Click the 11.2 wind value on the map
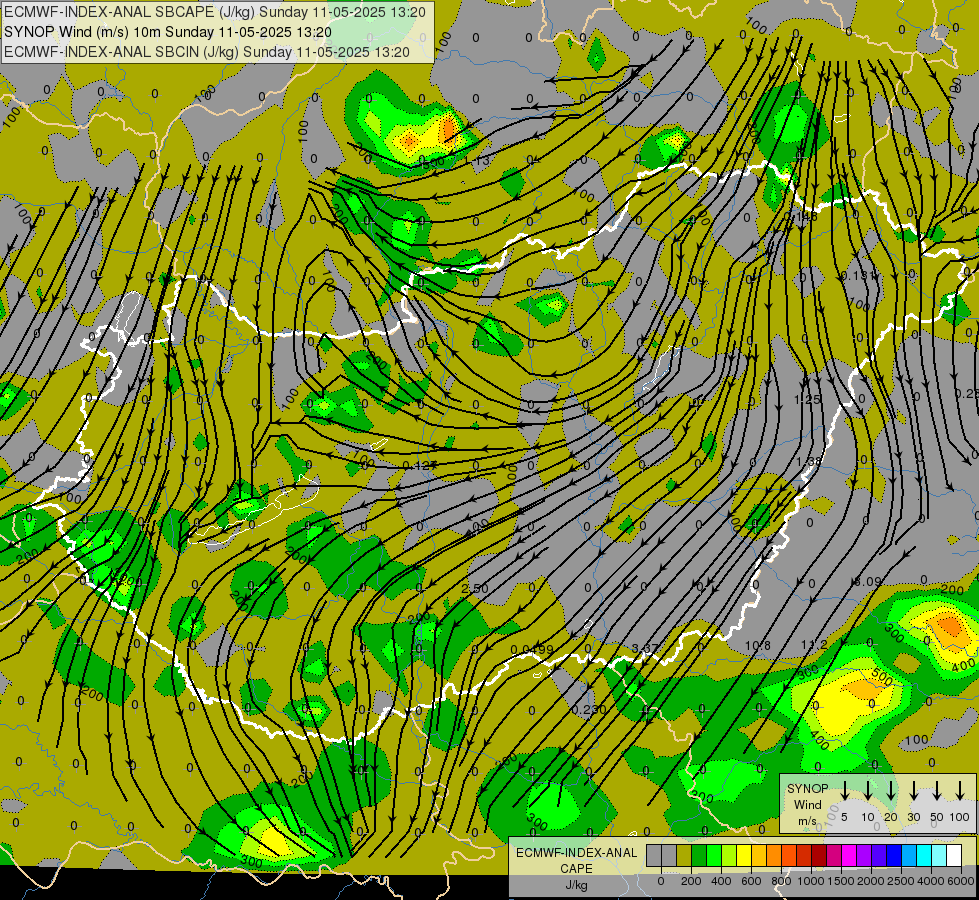The height and width of the screenshot is (900, 979). 815,645
